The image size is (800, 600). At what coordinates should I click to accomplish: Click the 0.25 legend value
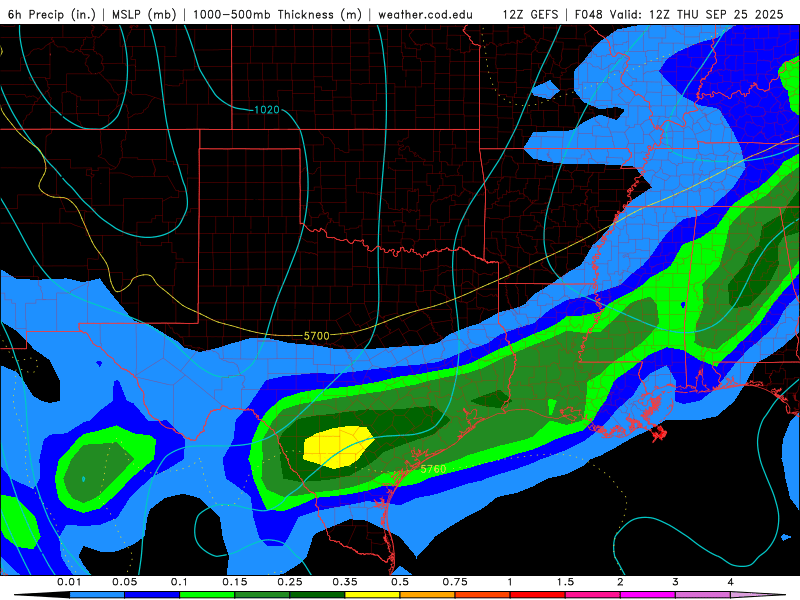290,582
